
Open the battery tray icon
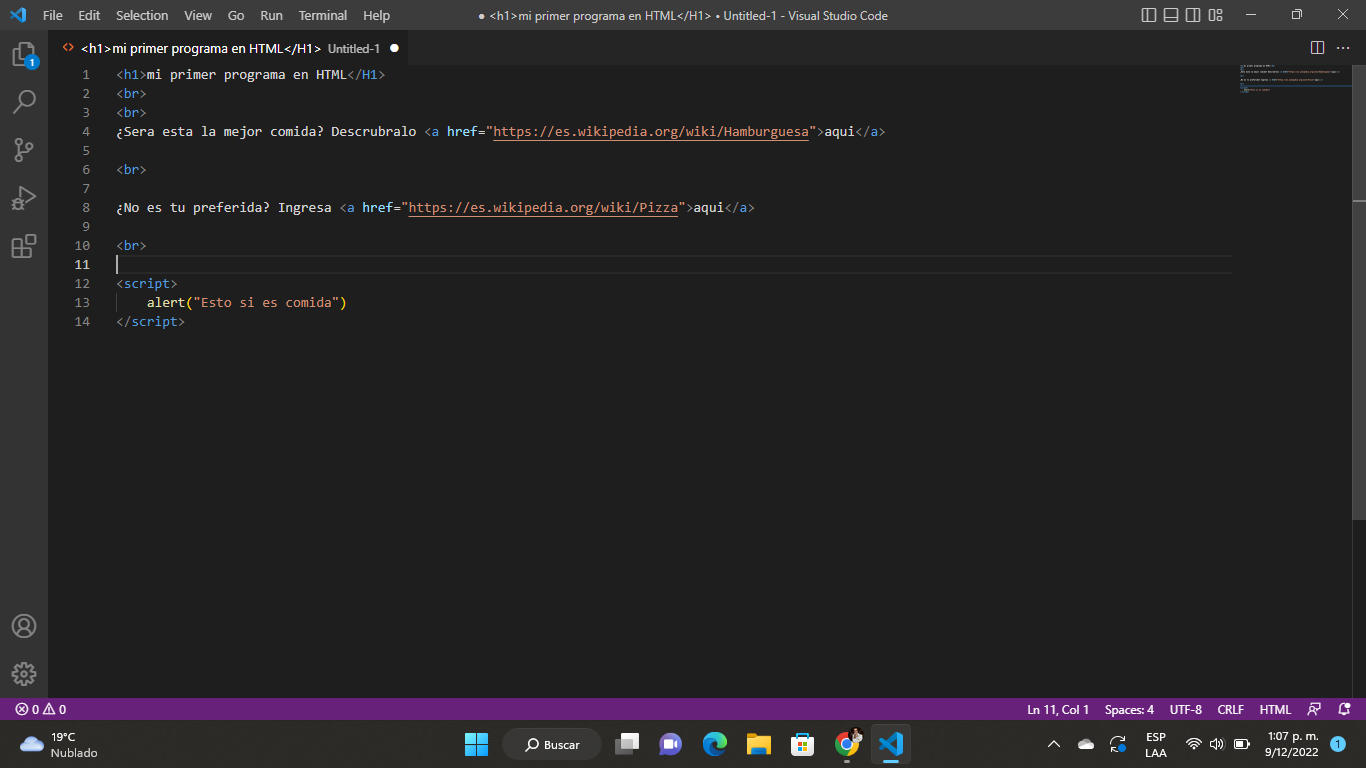coord(1242,744)
